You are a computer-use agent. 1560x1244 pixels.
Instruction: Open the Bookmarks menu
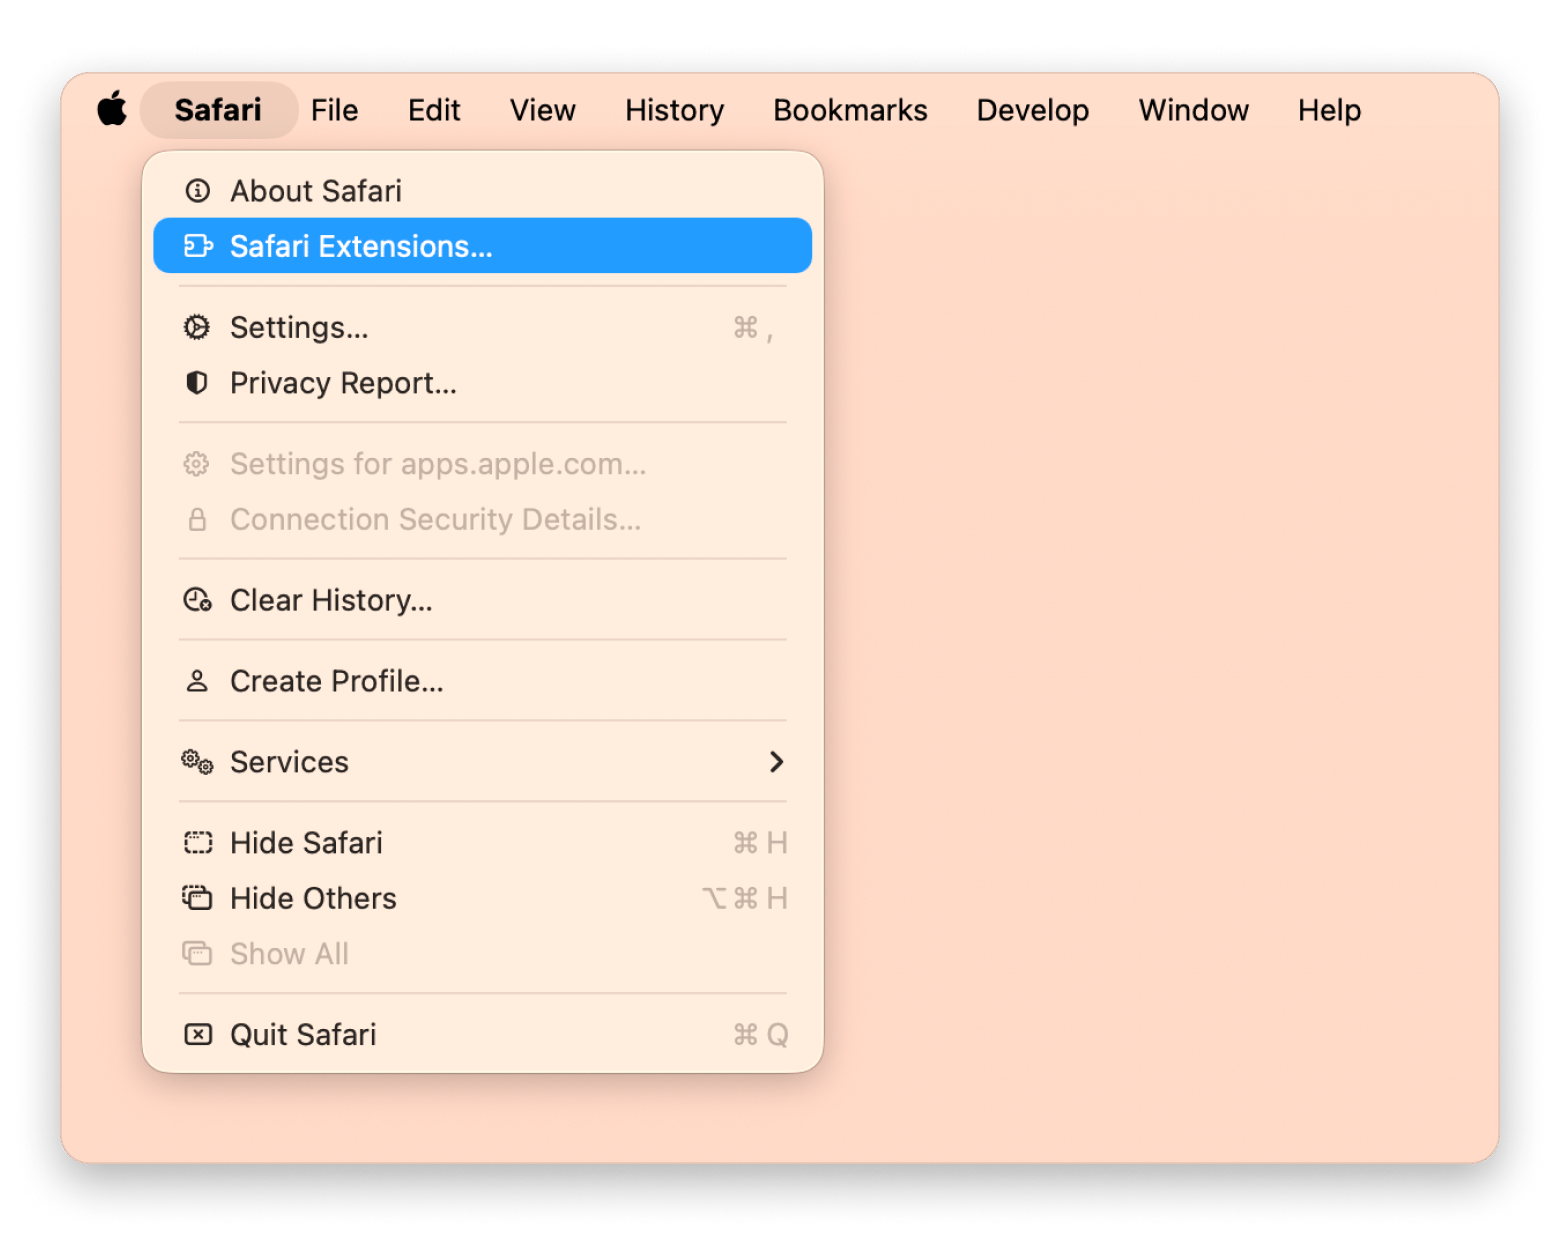851,110
